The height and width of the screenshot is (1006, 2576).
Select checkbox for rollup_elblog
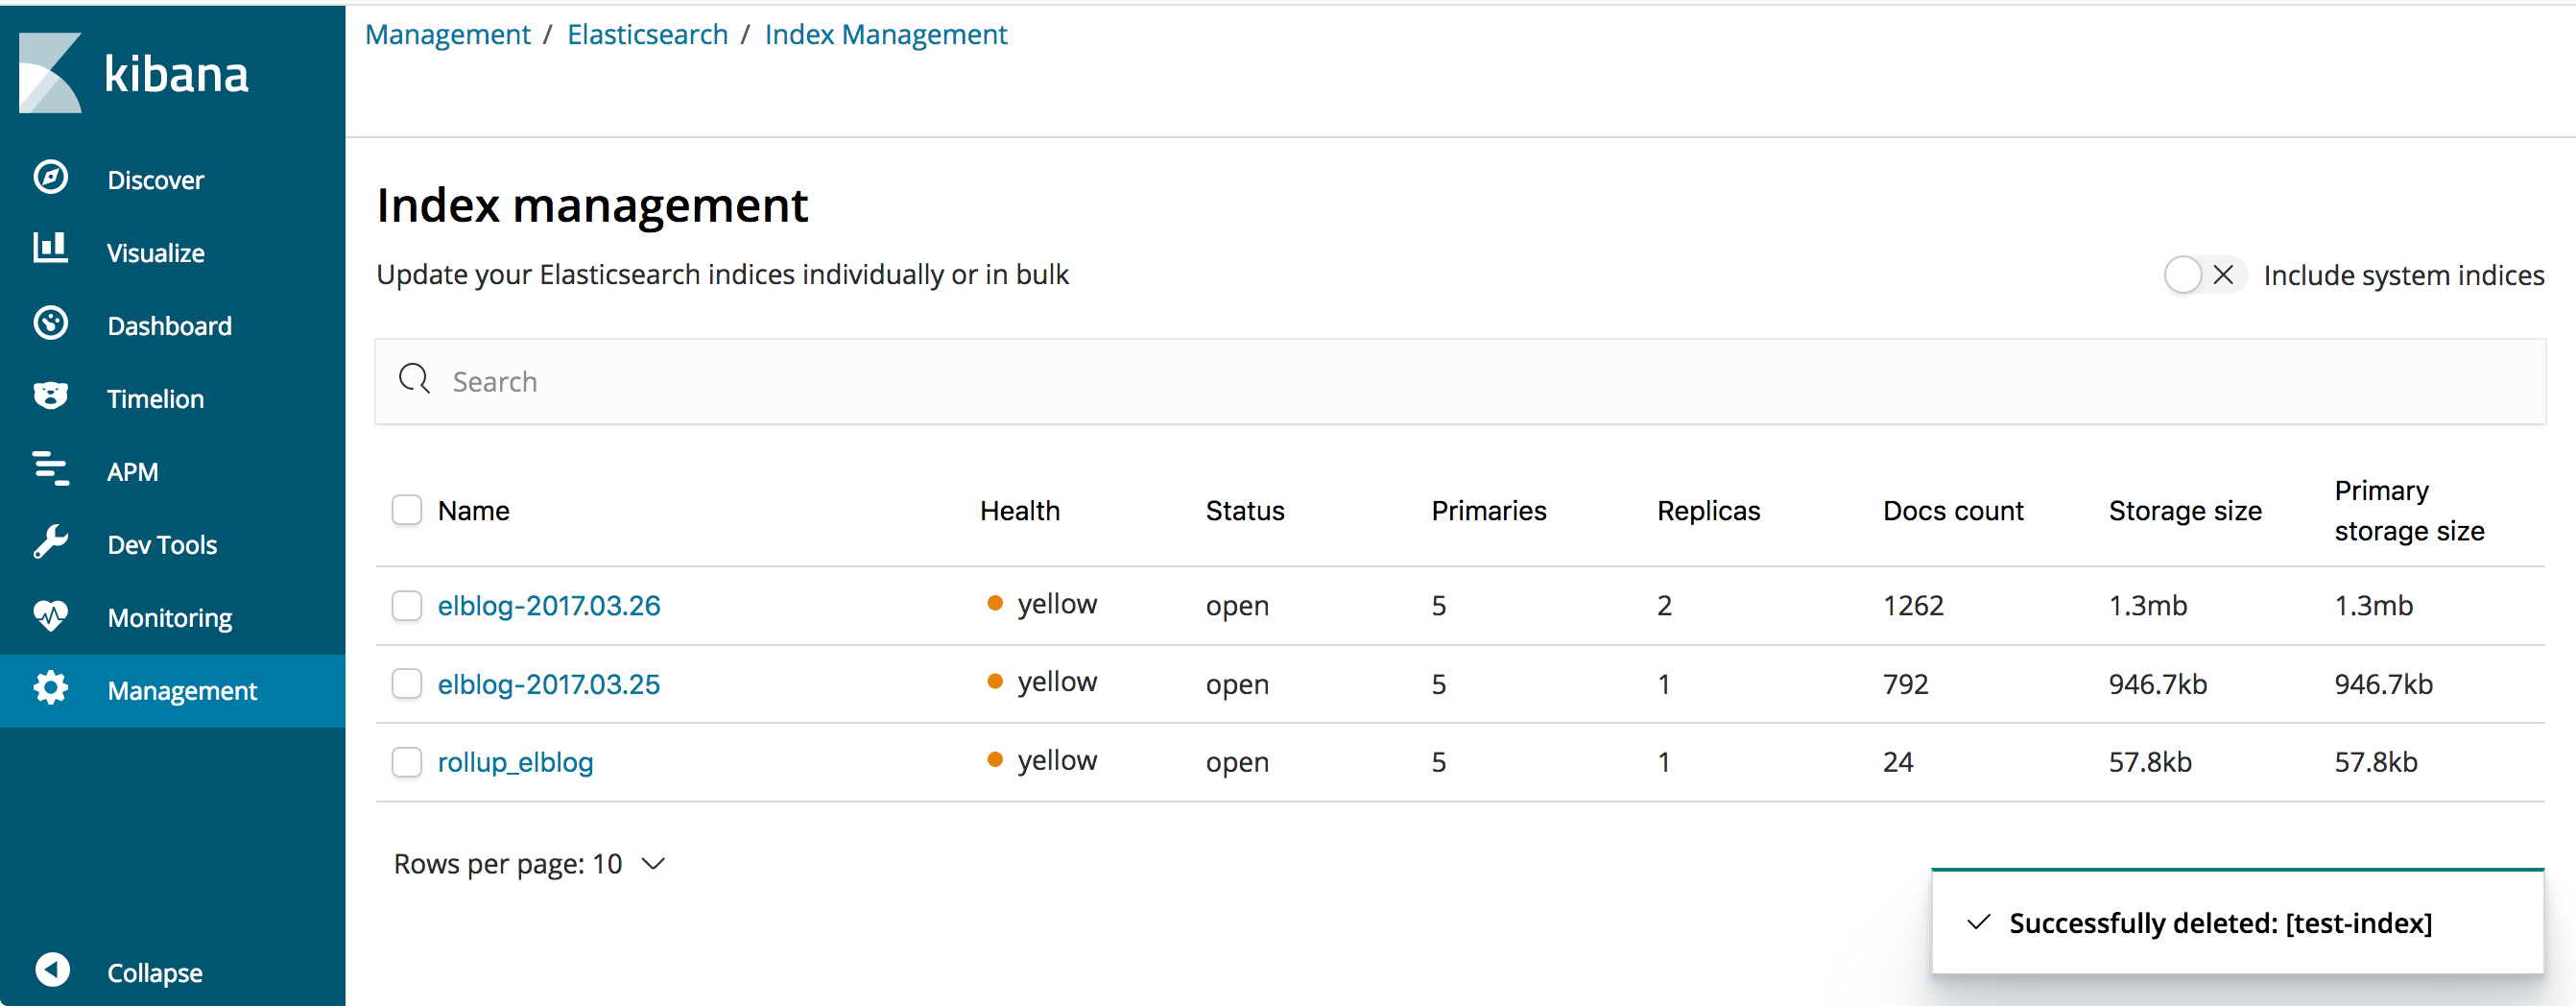(407, 762)
